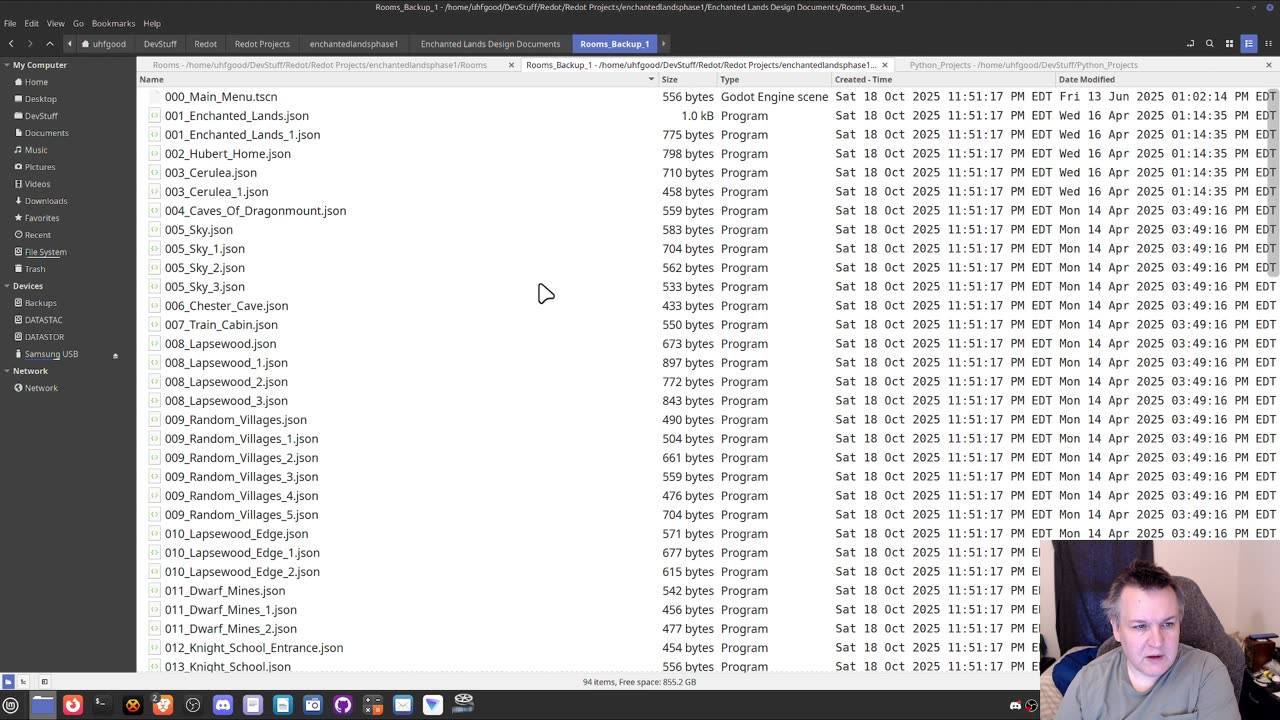Screen dimensions: 1280x720
Task: Navigate to uhfgood in path bar
Action: tap(104, 44)
